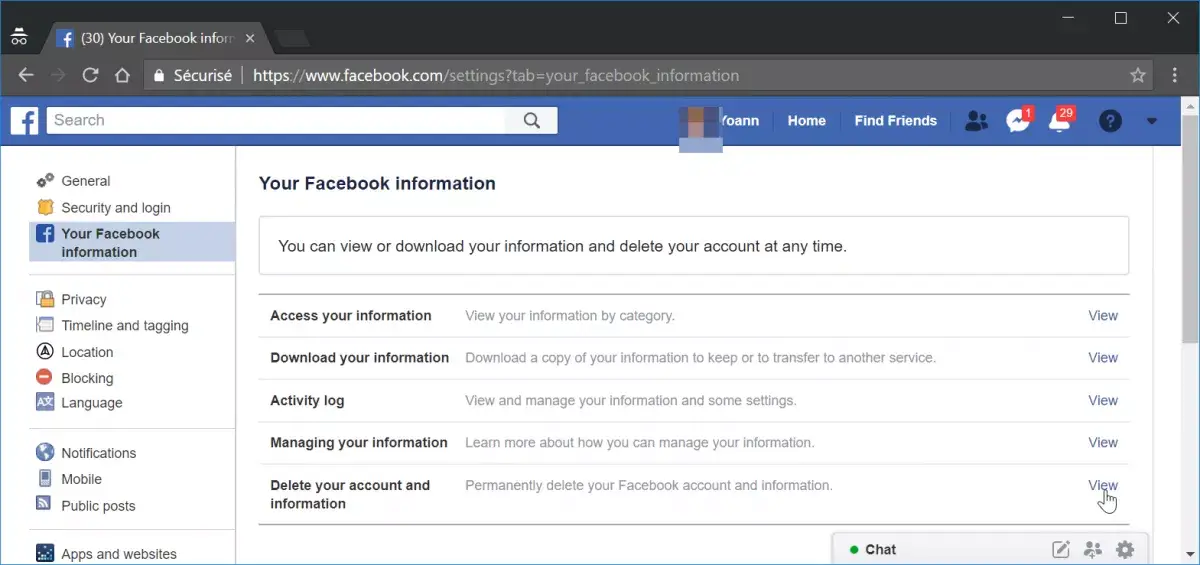
Task: Click View for Access your information
Action: 1103,315
